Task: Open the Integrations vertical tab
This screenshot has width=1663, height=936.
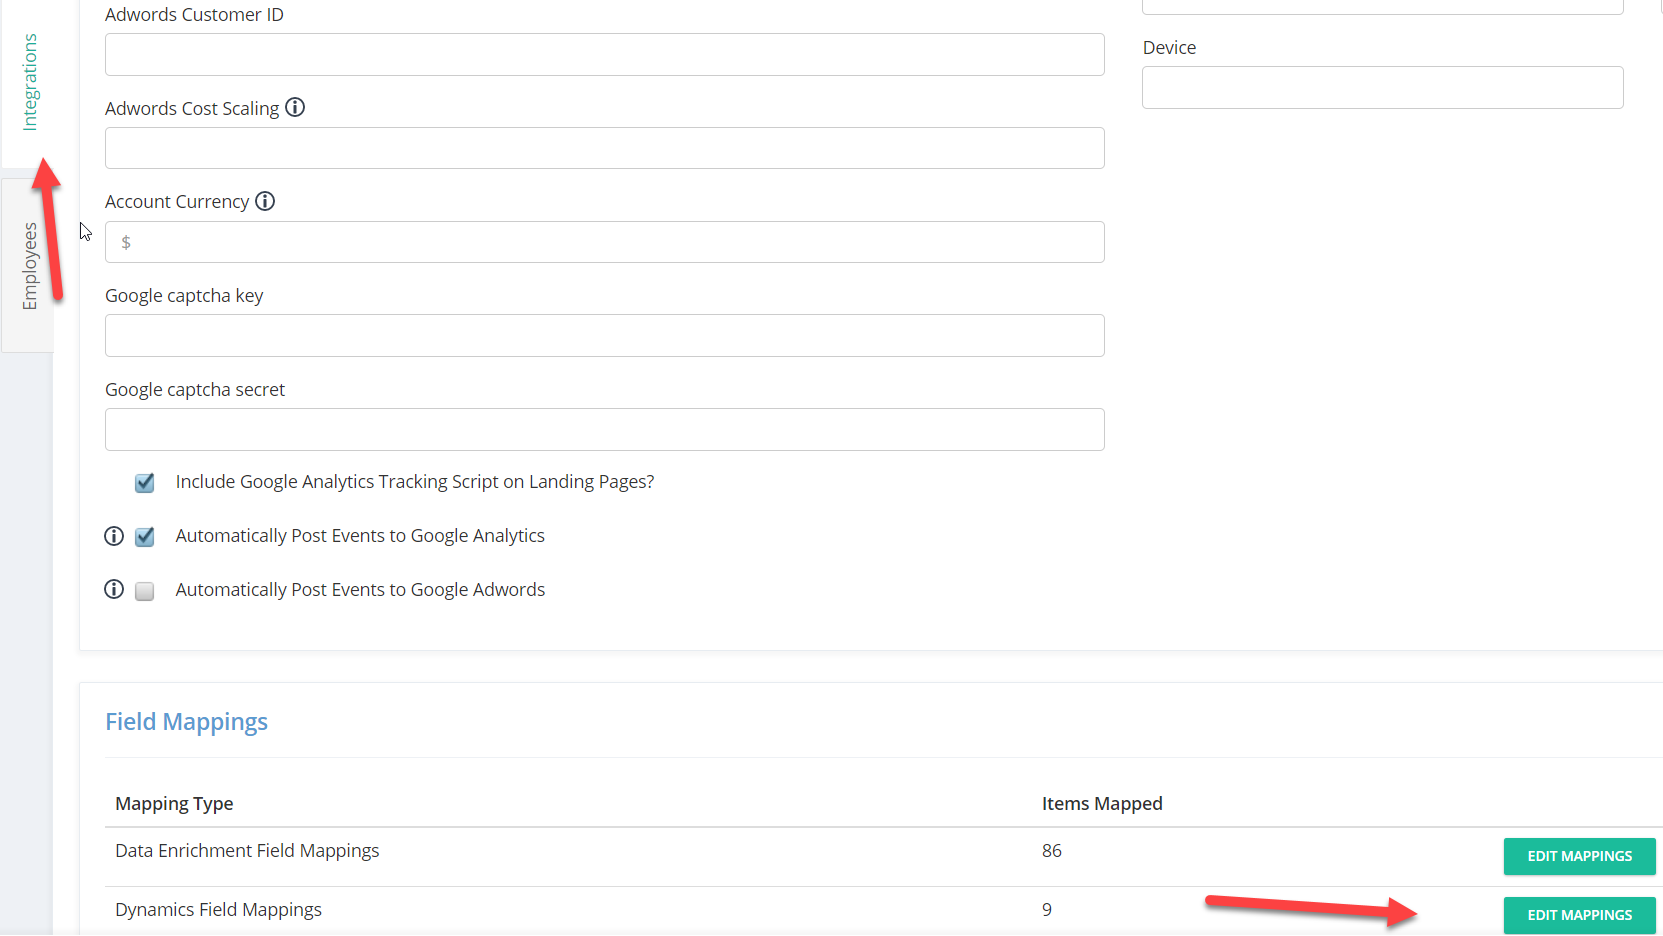Action: [x=30, y=82]
